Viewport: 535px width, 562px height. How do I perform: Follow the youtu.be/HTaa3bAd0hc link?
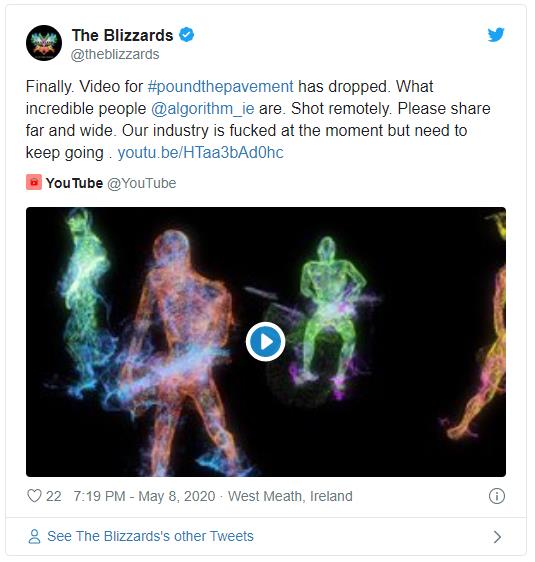(x=200, y=153)
